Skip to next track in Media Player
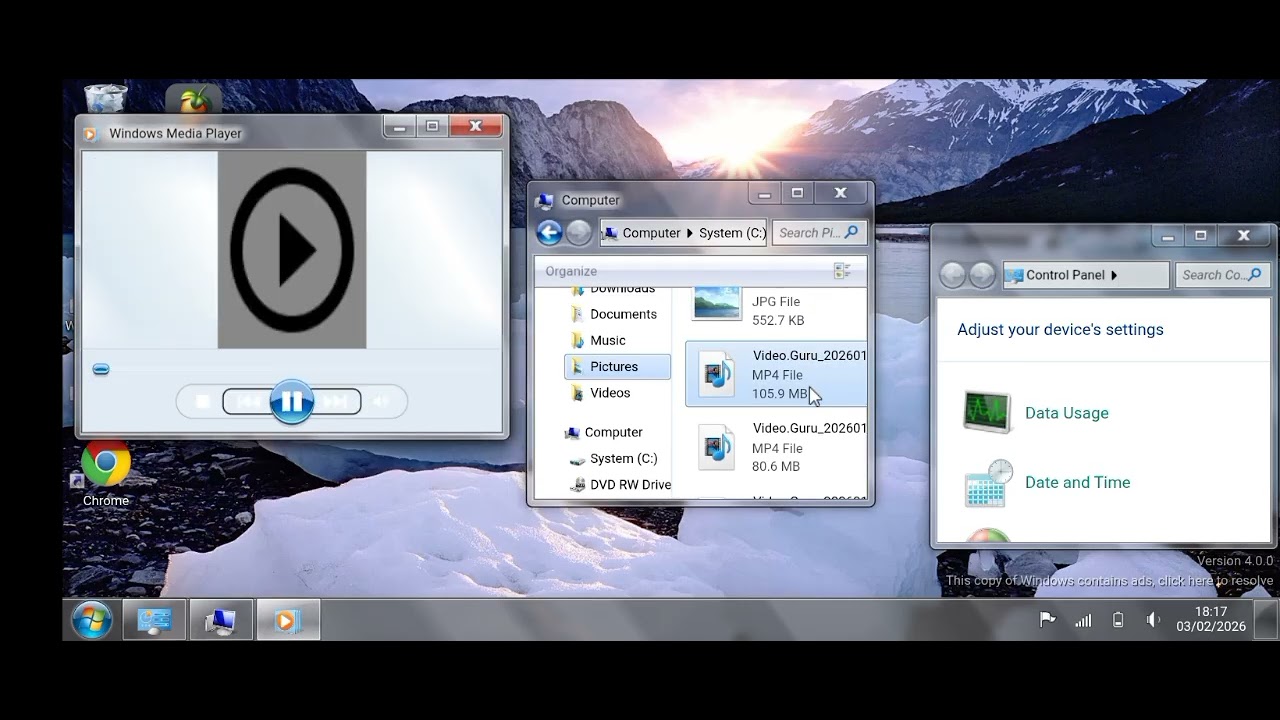The width and height of the screenshot is (1280, 720). pos(336,401)
